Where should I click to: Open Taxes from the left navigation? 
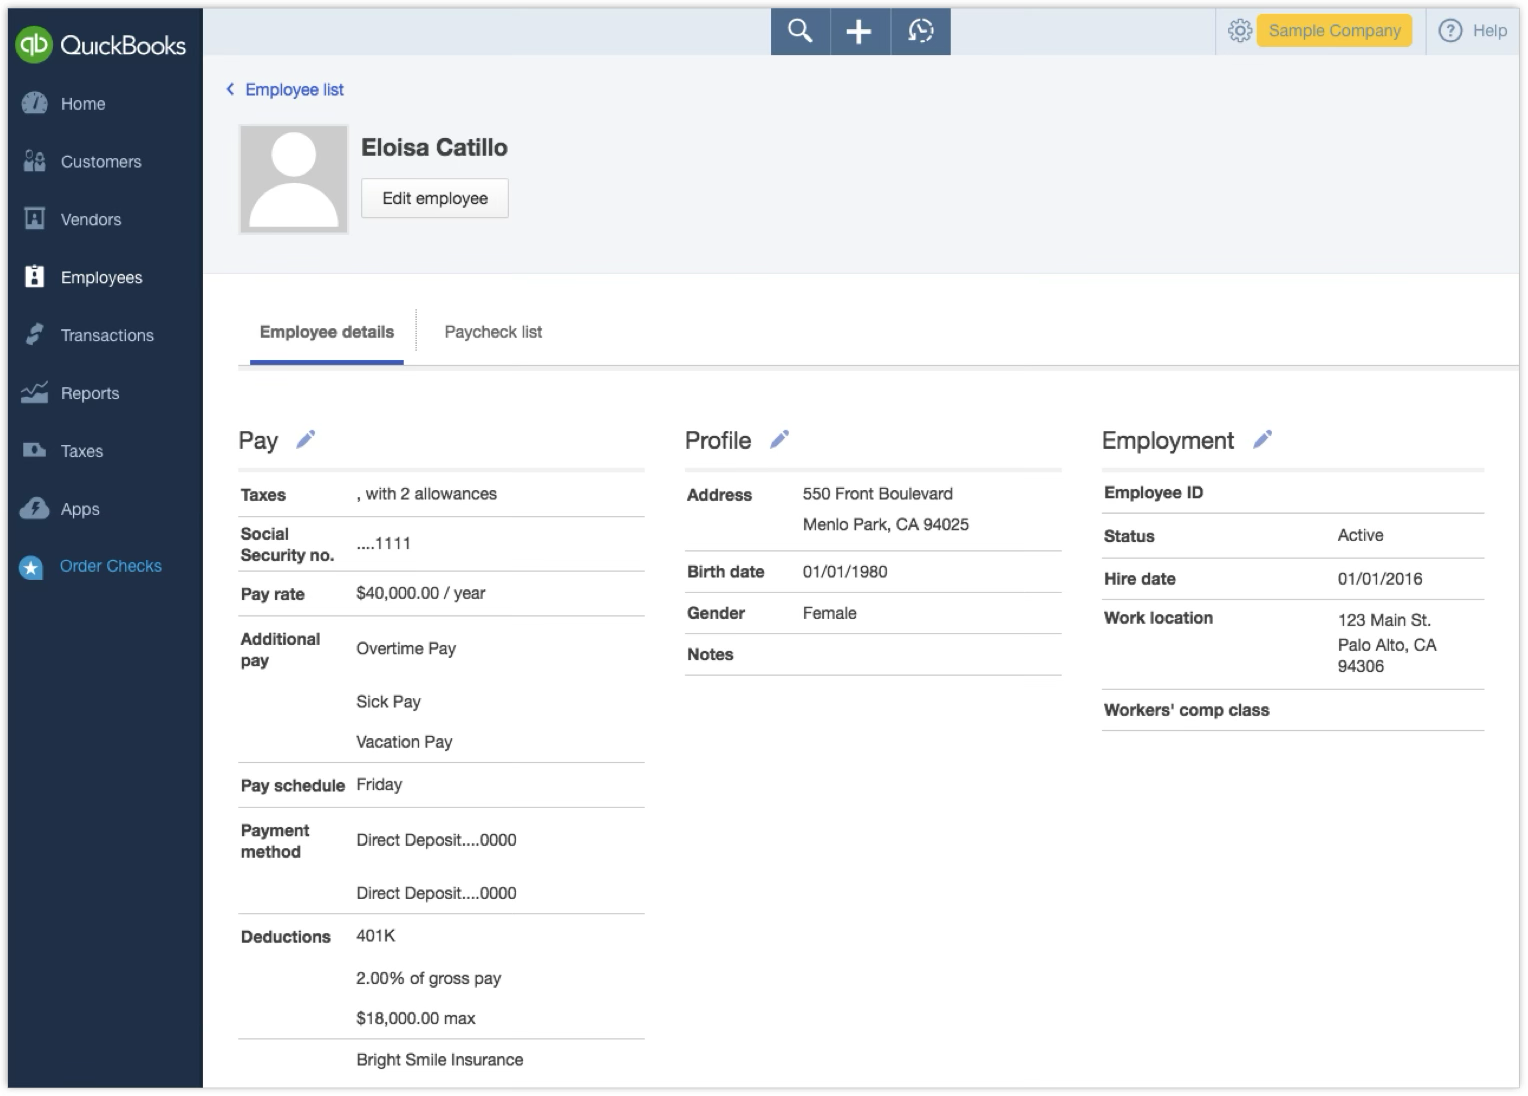(81, 452)
